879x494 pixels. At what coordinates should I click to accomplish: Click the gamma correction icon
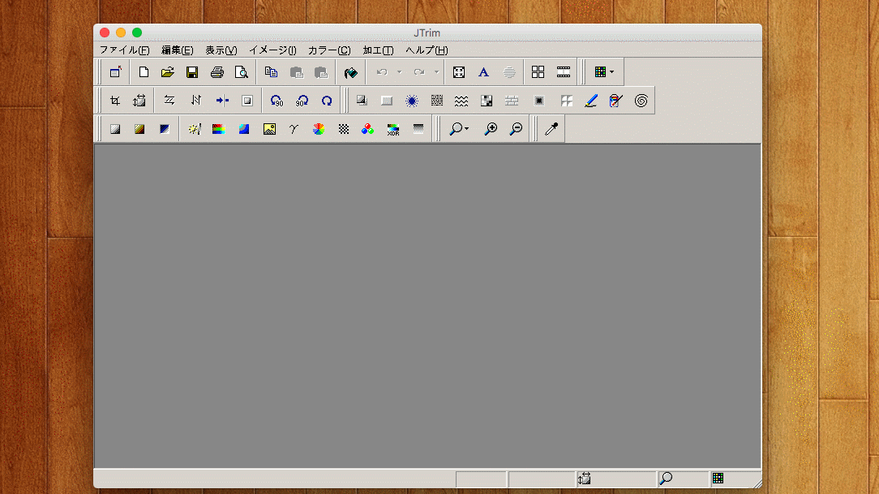click(293, 129)
